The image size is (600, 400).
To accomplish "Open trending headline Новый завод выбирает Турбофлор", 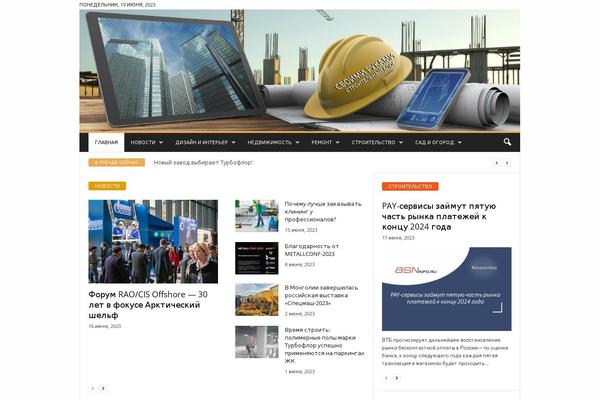I will tap(203, 163).
